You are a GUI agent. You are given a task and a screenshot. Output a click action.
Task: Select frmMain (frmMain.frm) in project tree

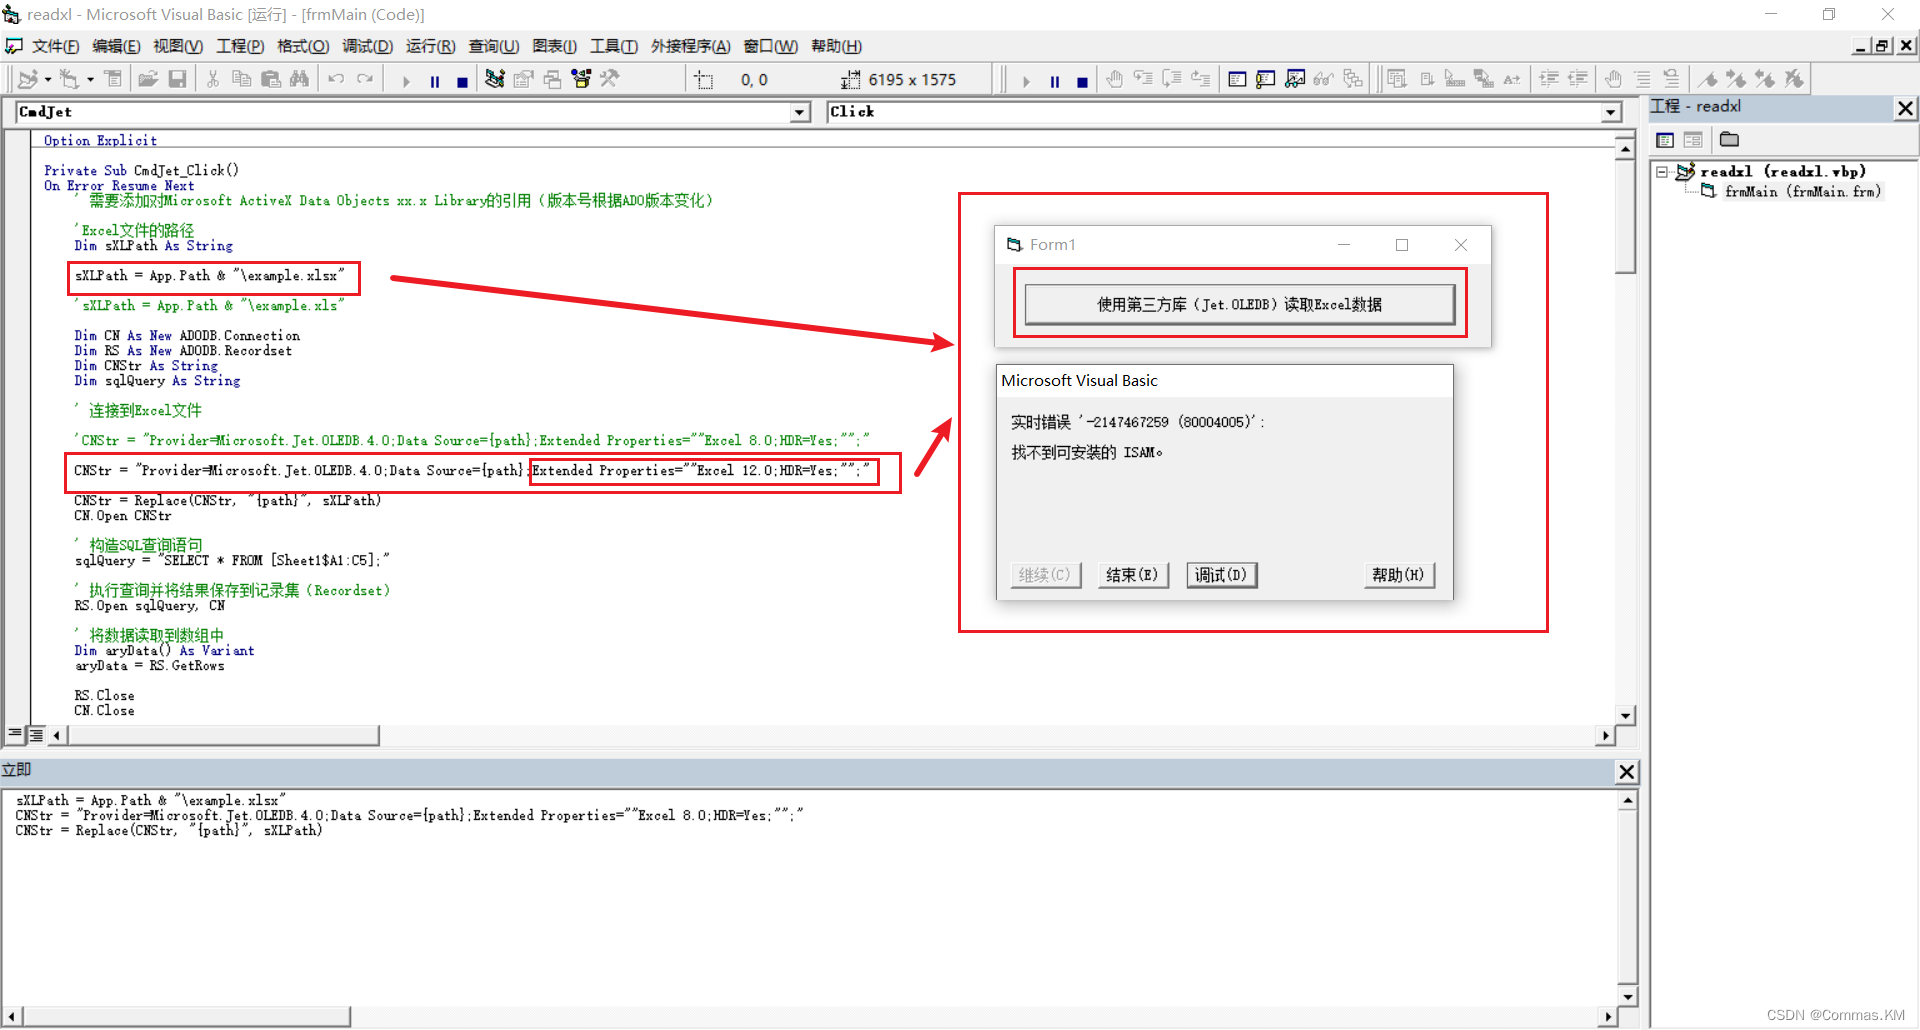click(1802, 191)
